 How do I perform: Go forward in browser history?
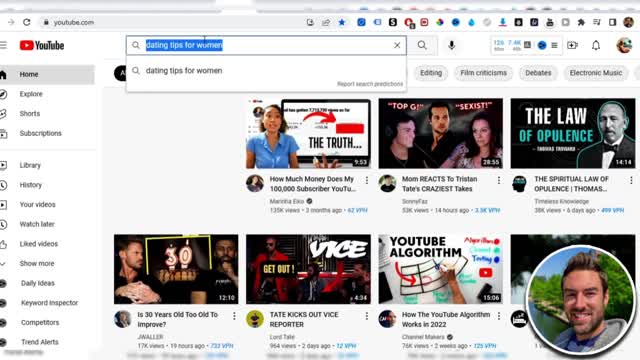click(x=11, y=22)
